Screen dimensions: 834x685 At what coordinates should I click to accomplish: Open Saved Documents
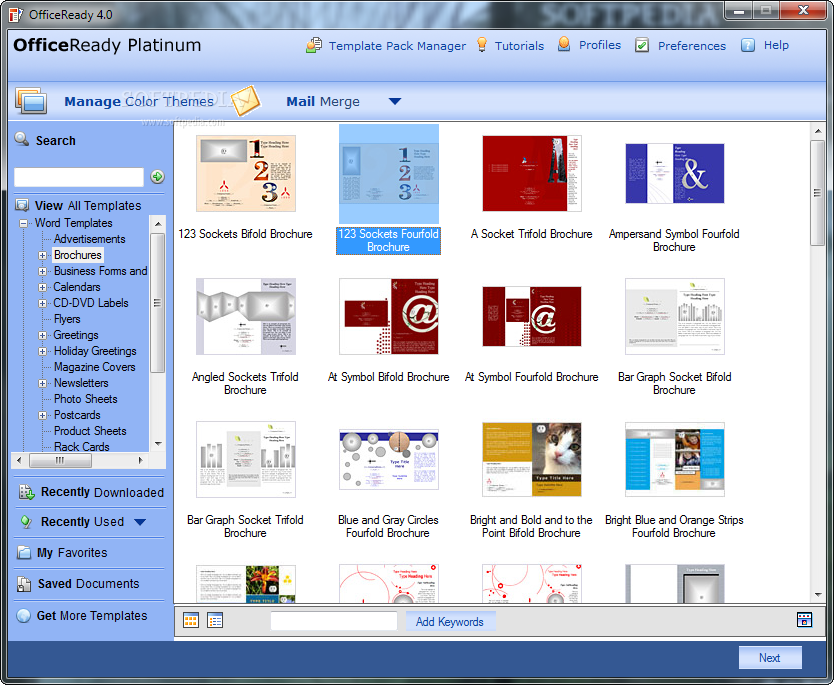88,583
